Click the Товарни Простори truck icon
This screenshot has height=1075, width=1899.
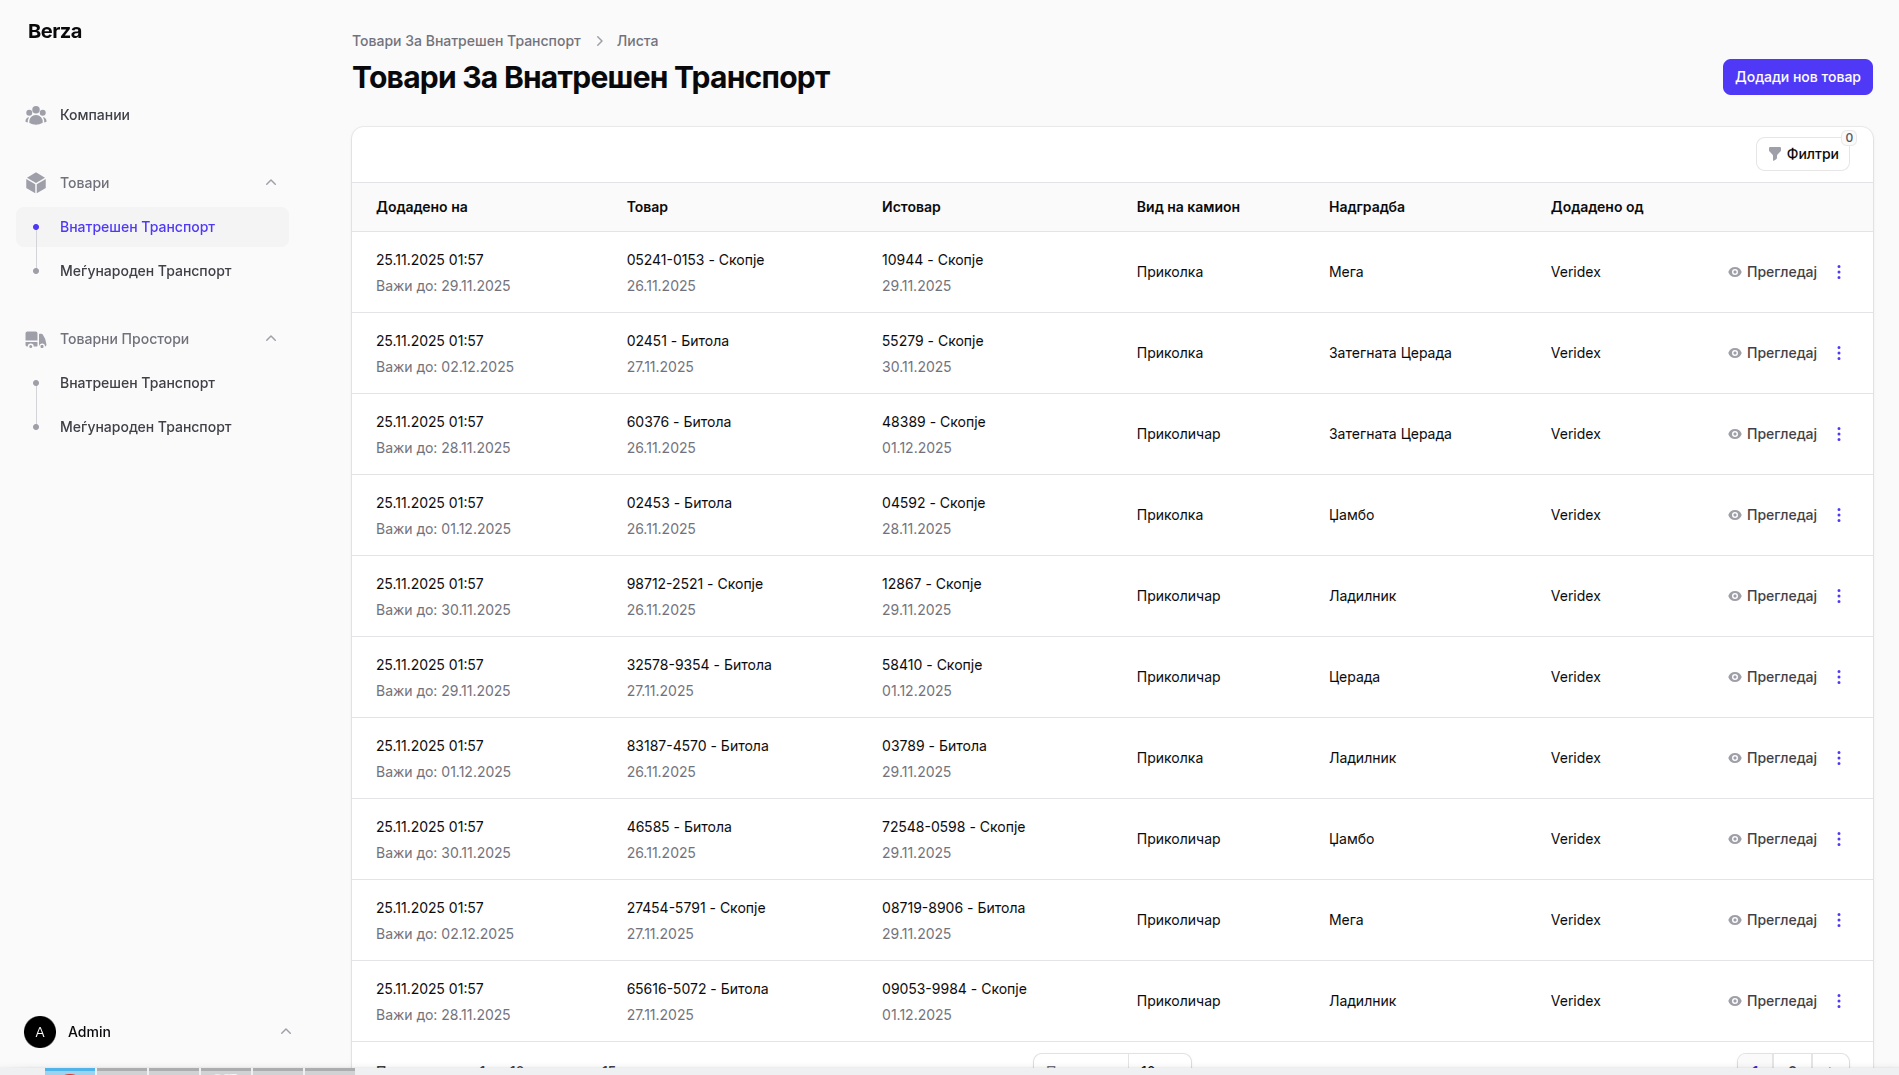click(36, 339)
